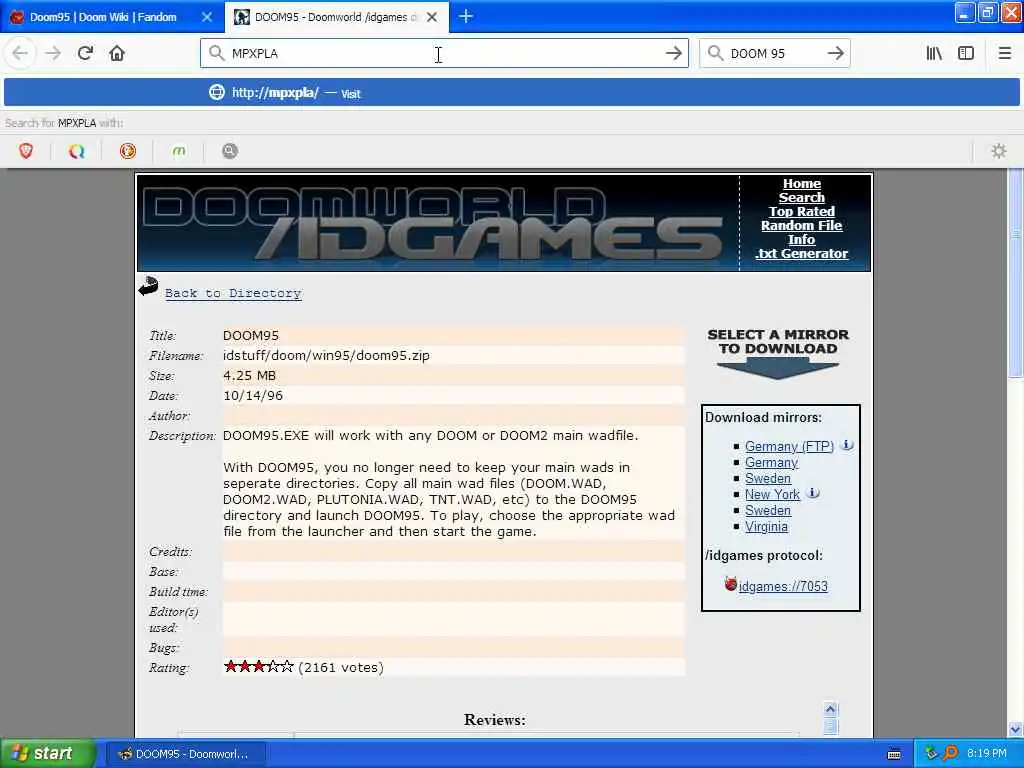Download from the New York mirror
Image resolution: width=1024 pixels, height=768 pixels.
[773, 494]
